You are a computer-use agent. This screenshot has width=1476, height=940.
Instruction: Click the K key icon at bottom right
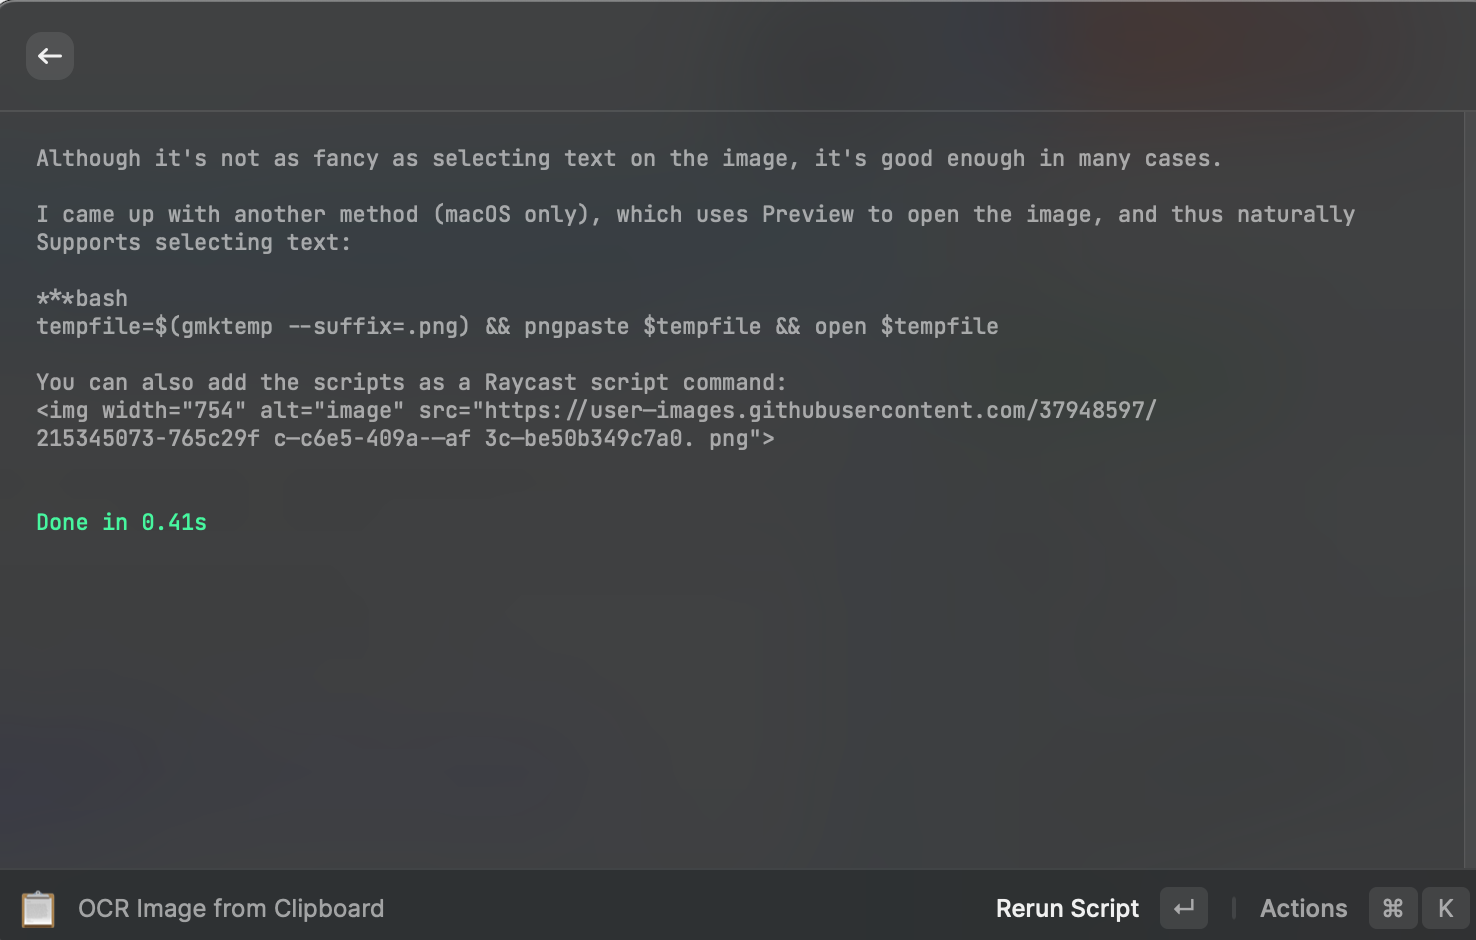point(1446,908)
